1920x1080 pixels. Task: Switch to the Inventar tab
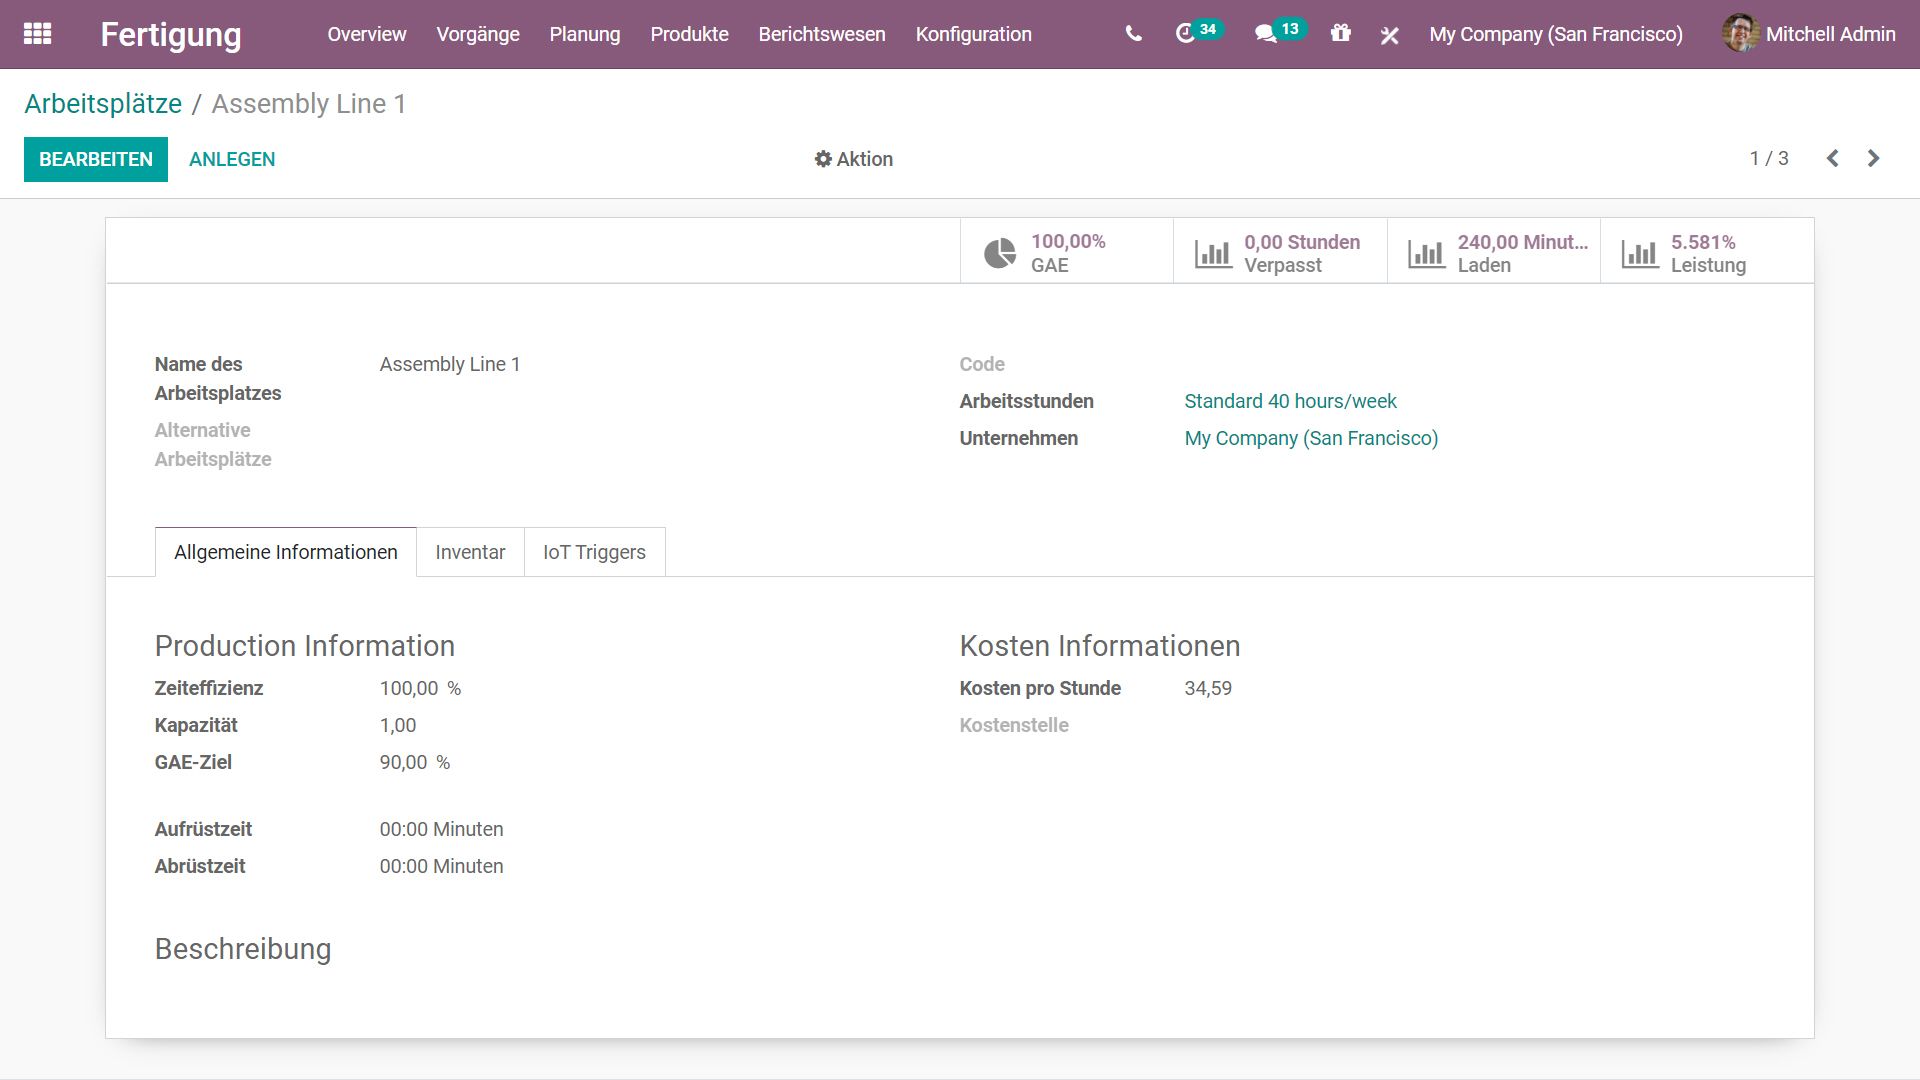[470, 552]
